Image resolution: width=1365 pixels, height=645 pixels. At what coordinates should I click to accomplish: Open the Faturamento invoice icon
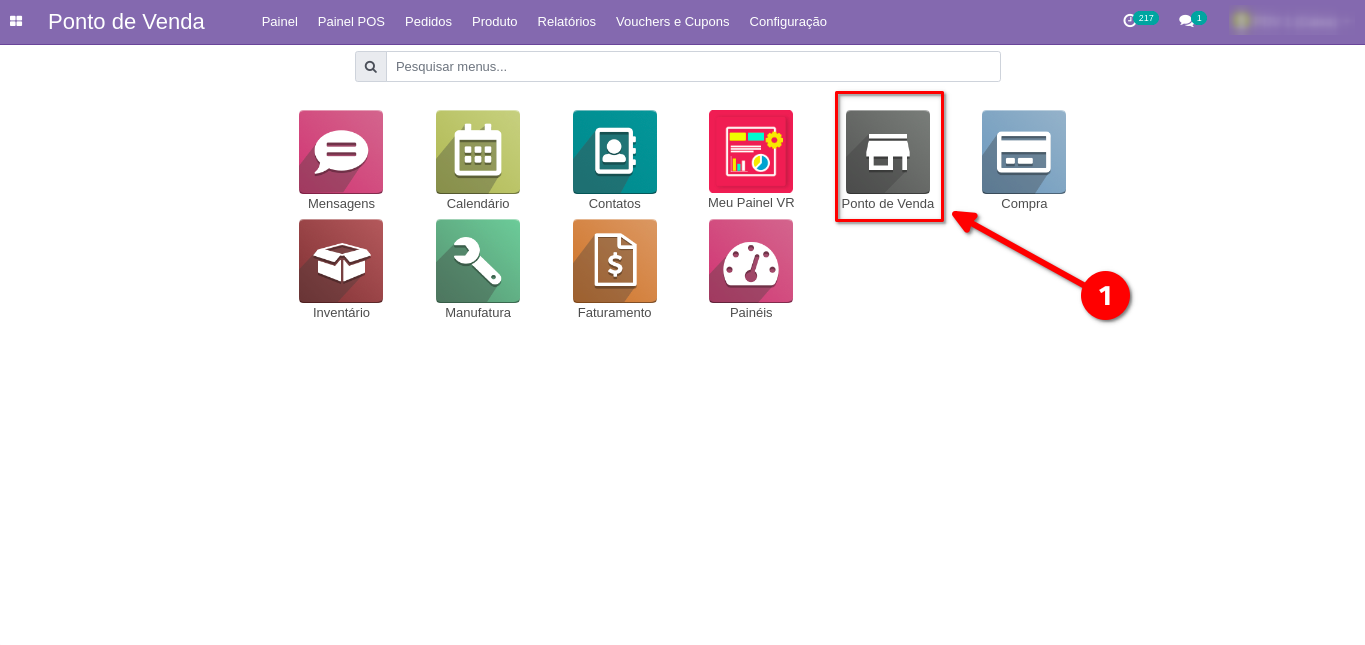click(x=614, y=261)
